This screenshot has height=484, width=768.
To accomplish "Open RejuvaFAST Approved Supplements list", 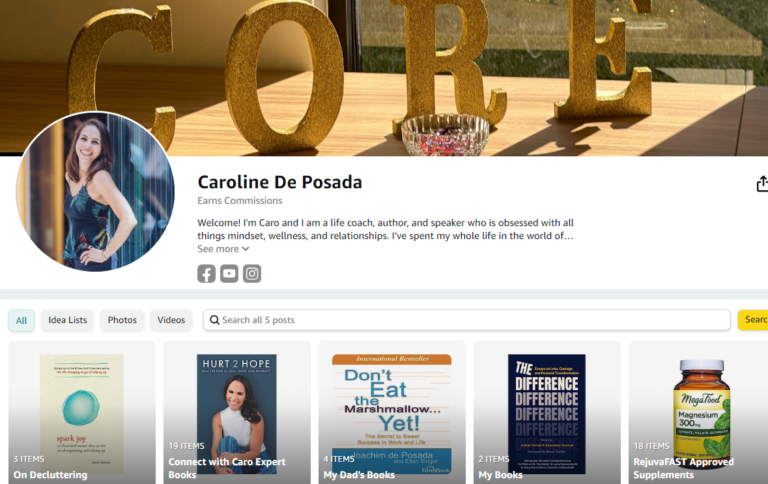I will click(698, 412).
